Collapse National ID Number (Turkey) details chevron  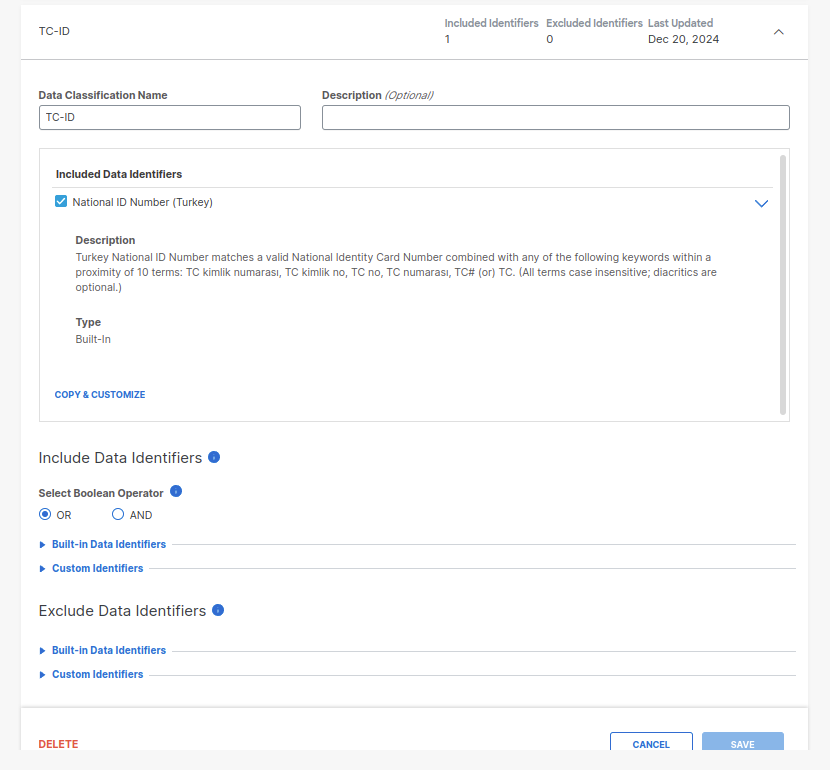click(761, 203)
